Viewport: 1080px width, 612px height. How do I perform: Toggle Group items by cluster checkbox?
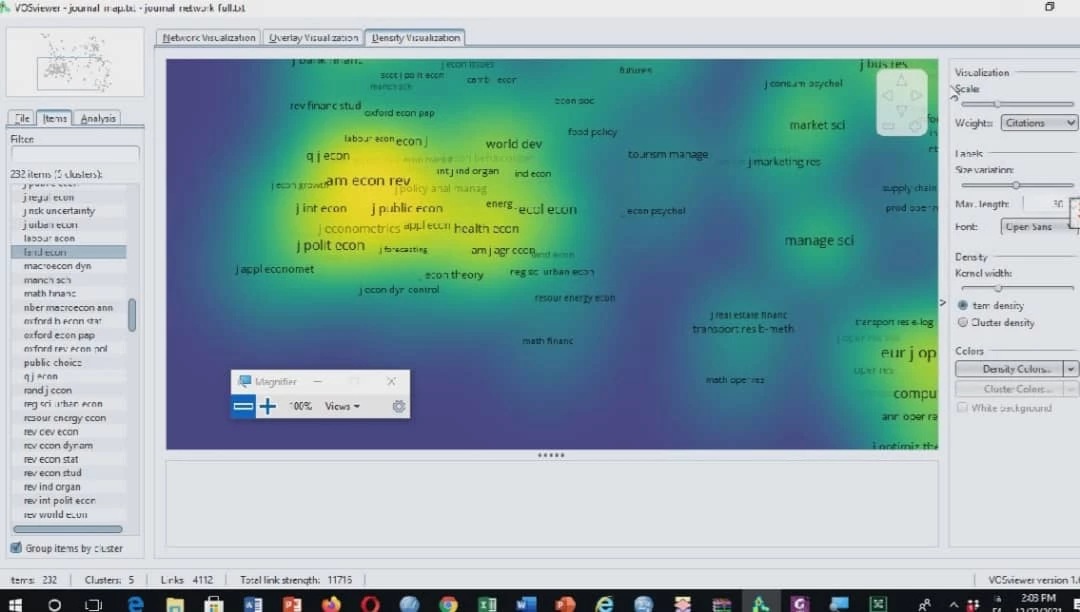[x=16, y=548]
